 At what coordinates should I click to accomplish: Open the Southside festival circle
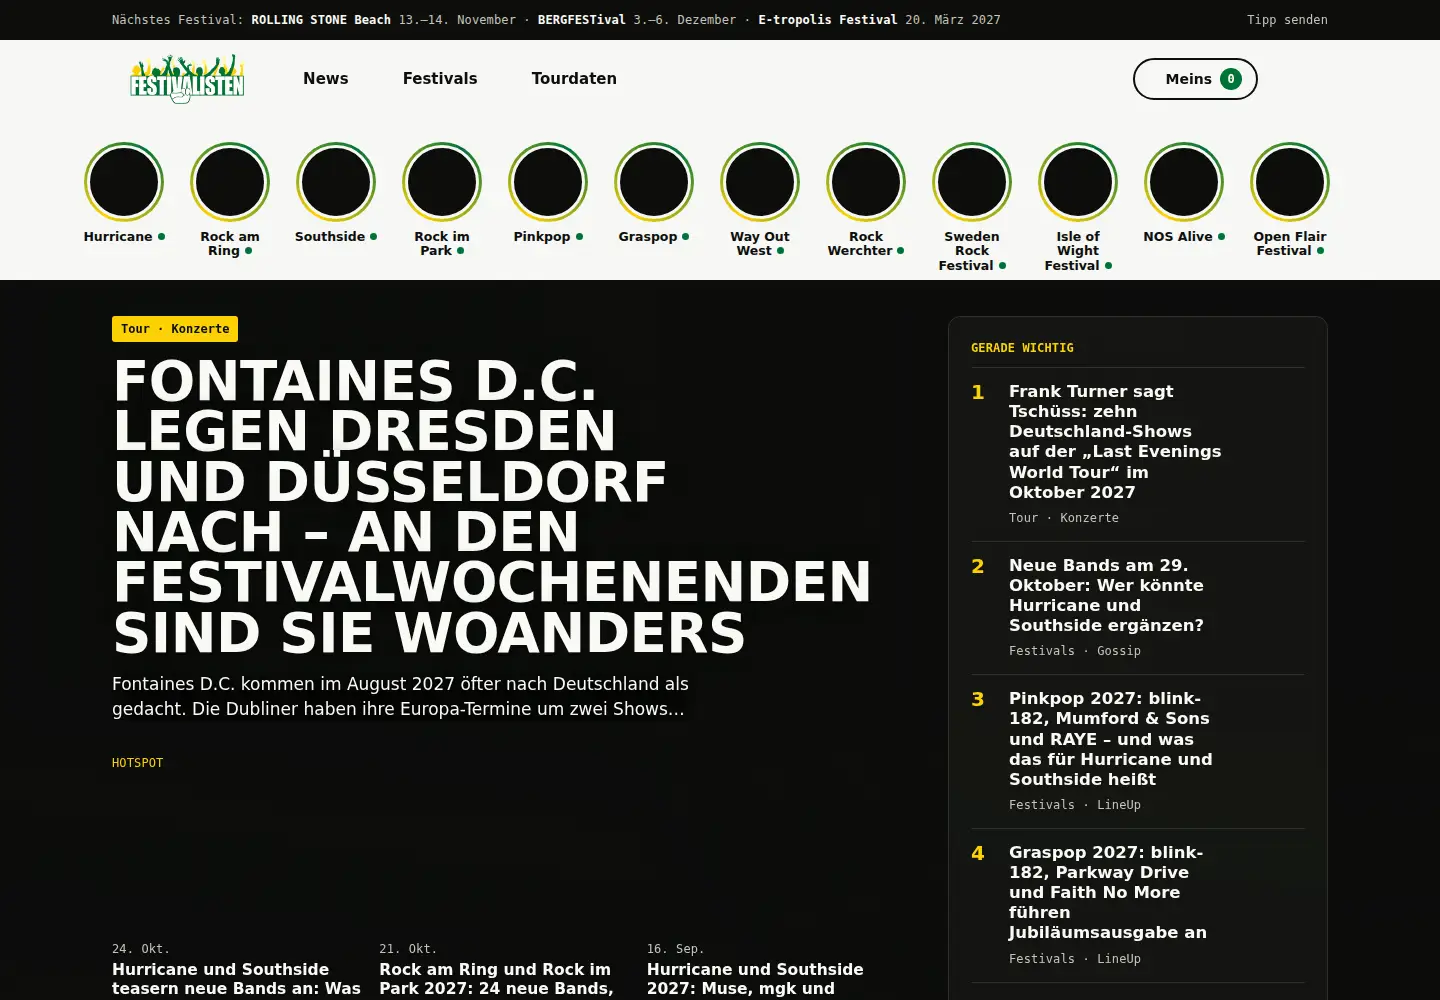pyautogui.click(x=336, y=182)
